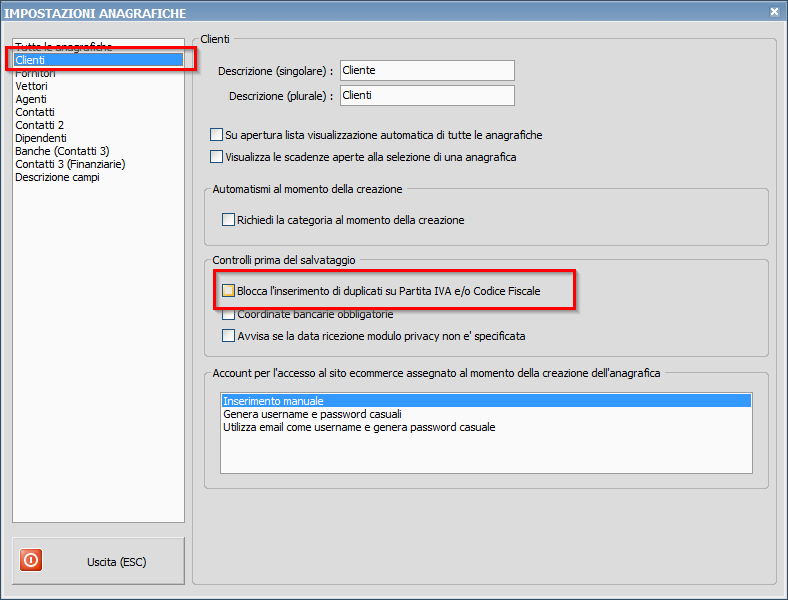
Task: Select Clienti in the category list
Action: point(98,60)
